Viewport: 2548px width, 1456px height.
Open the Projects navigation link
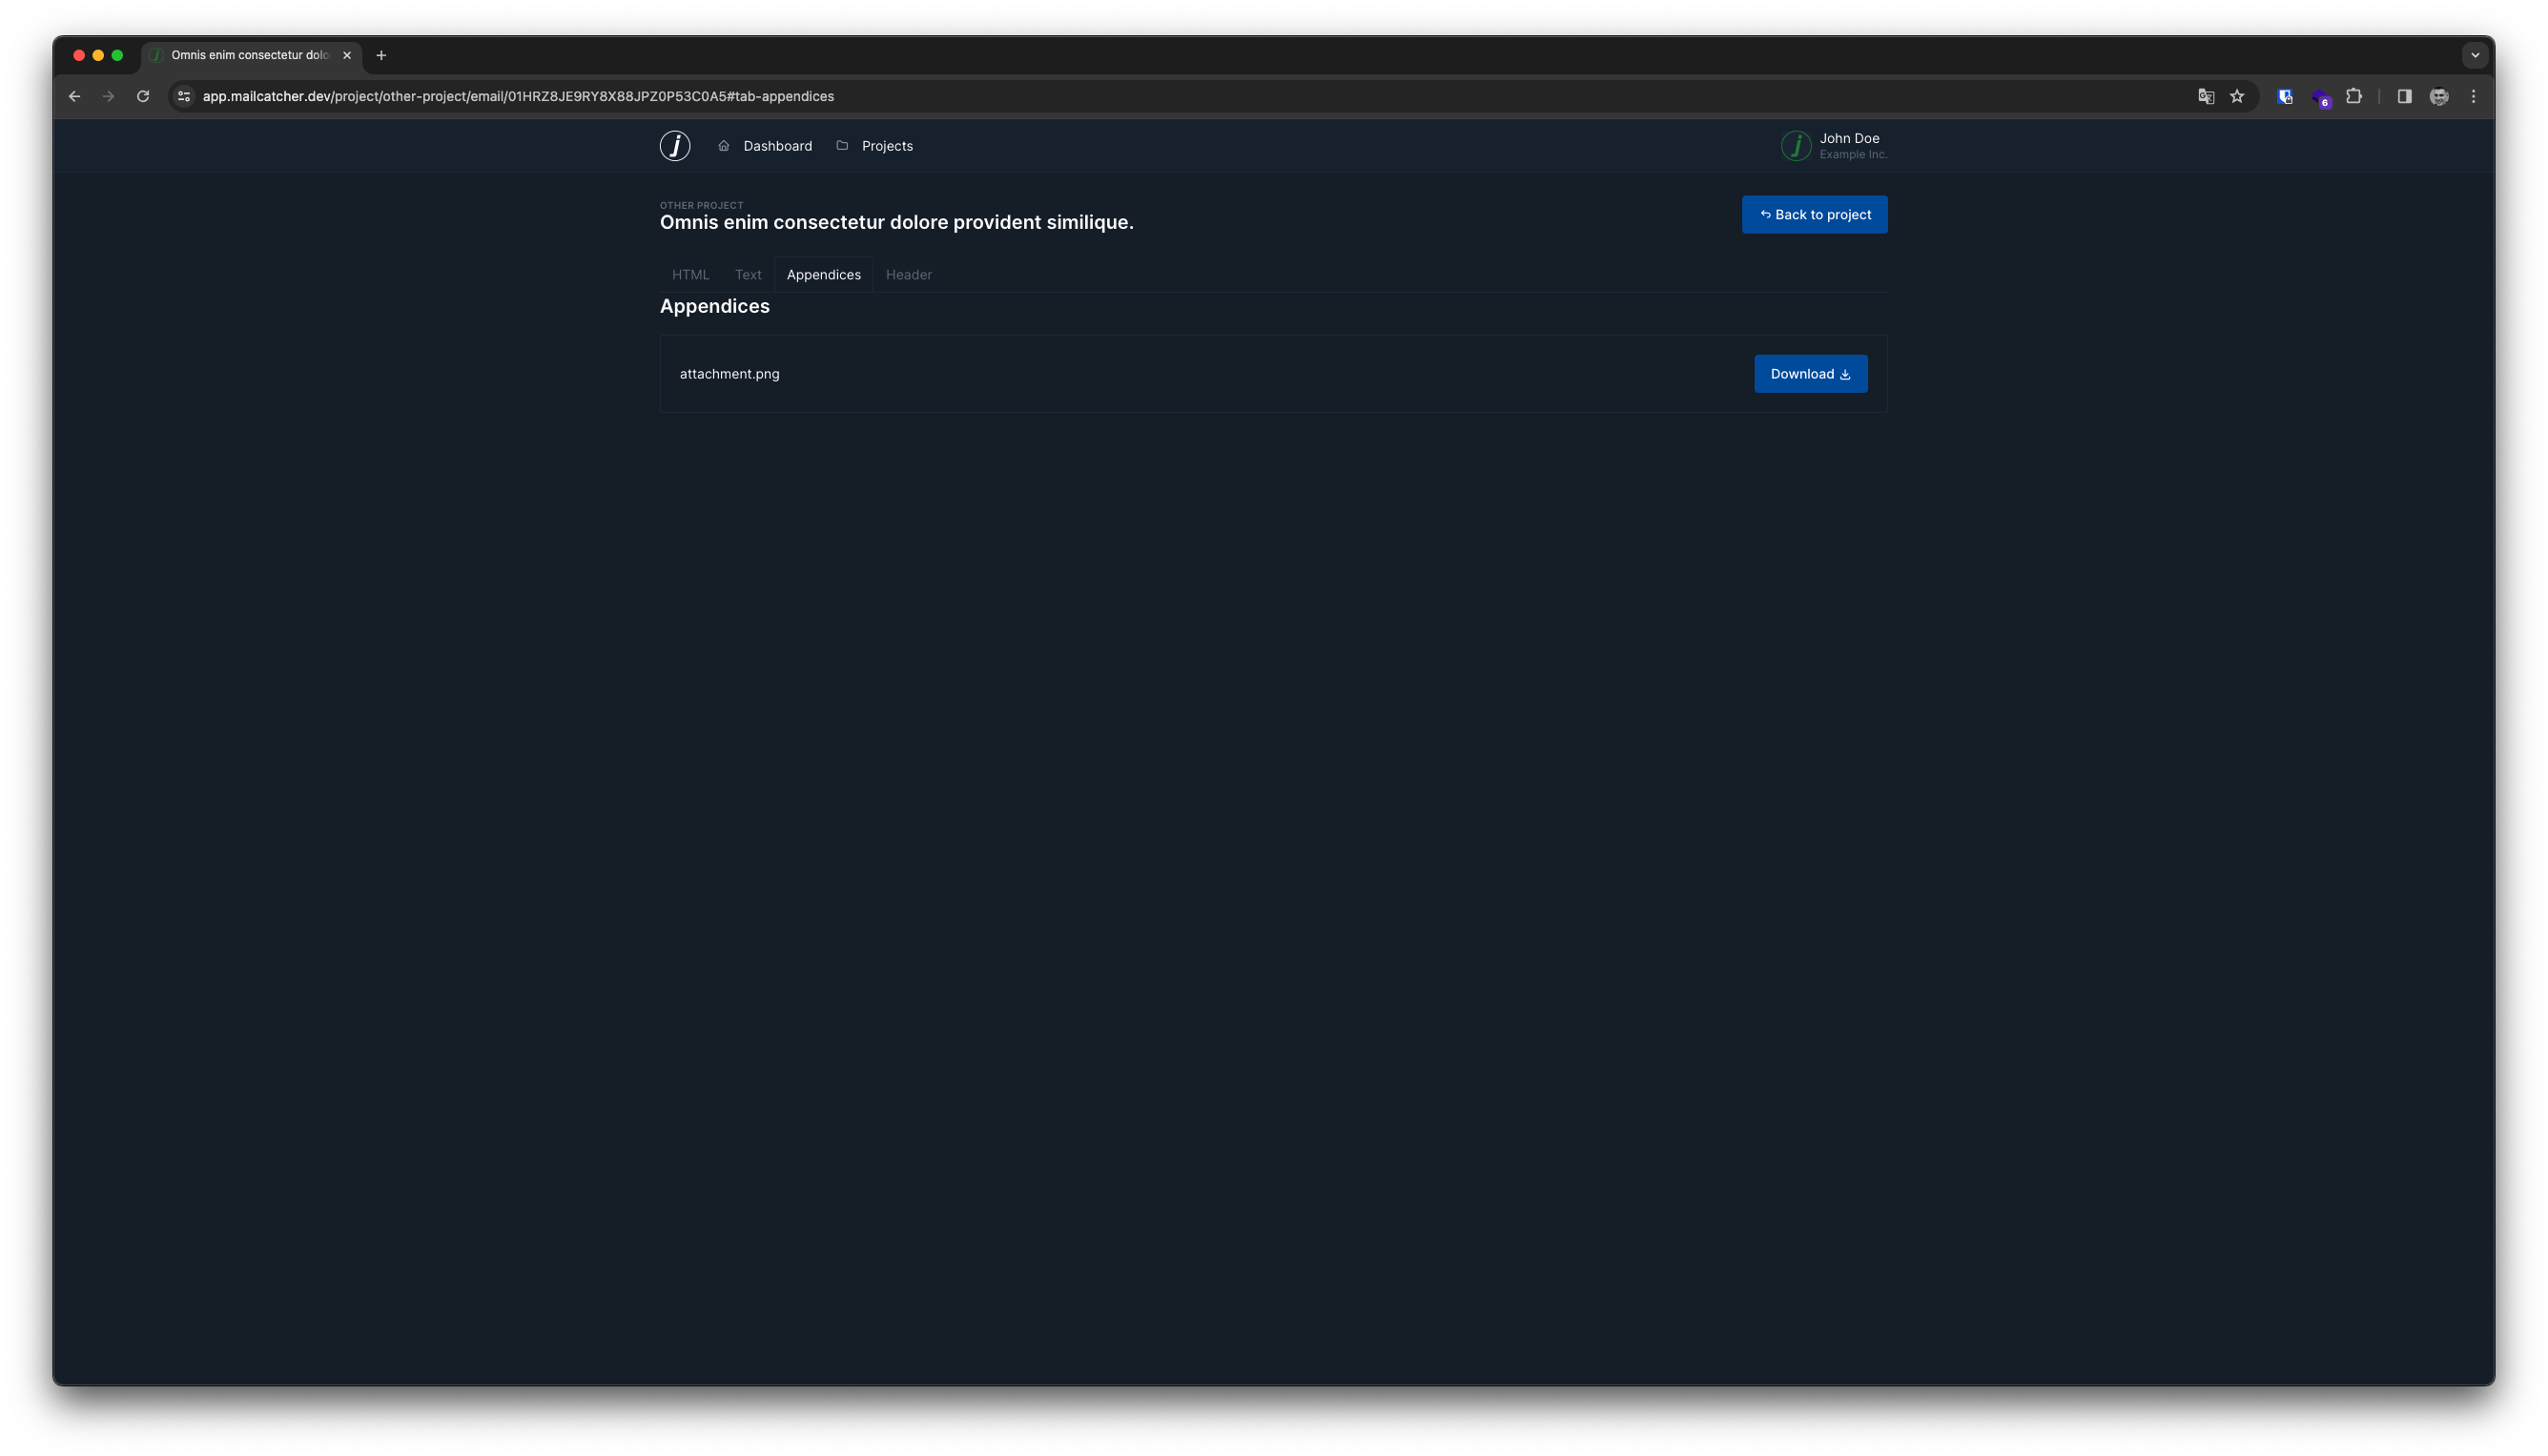tap(886, 146)
